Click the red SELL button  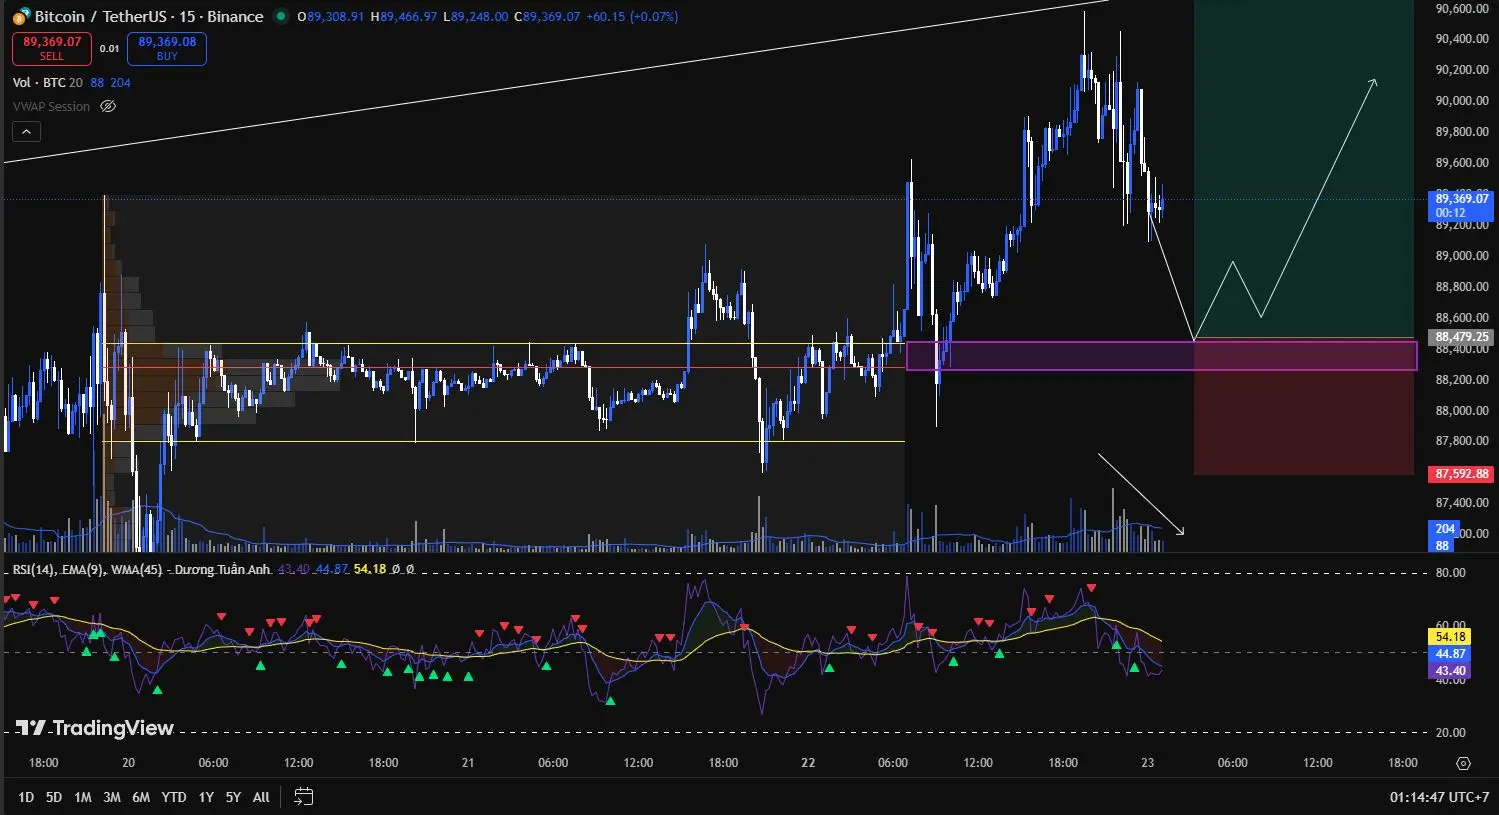52,48
